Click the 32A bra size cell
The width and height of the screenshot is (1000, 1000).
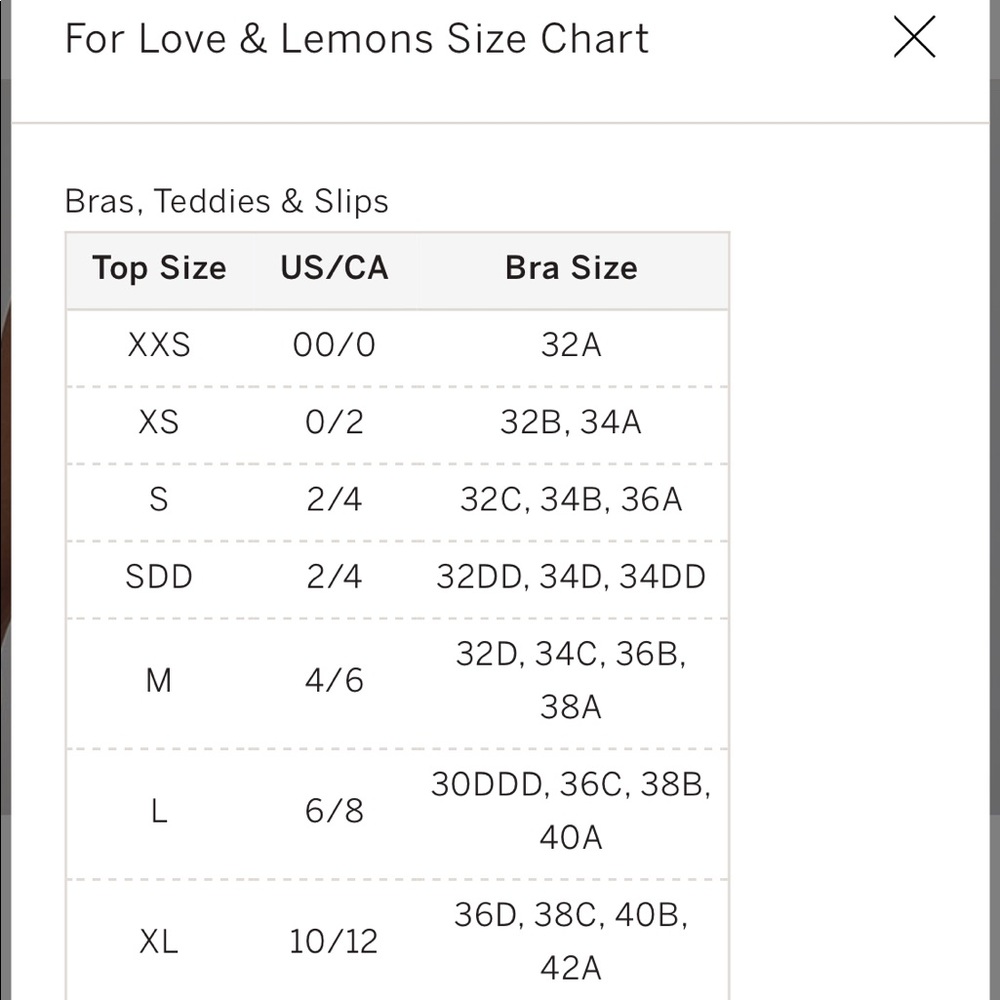pos(571,345)
